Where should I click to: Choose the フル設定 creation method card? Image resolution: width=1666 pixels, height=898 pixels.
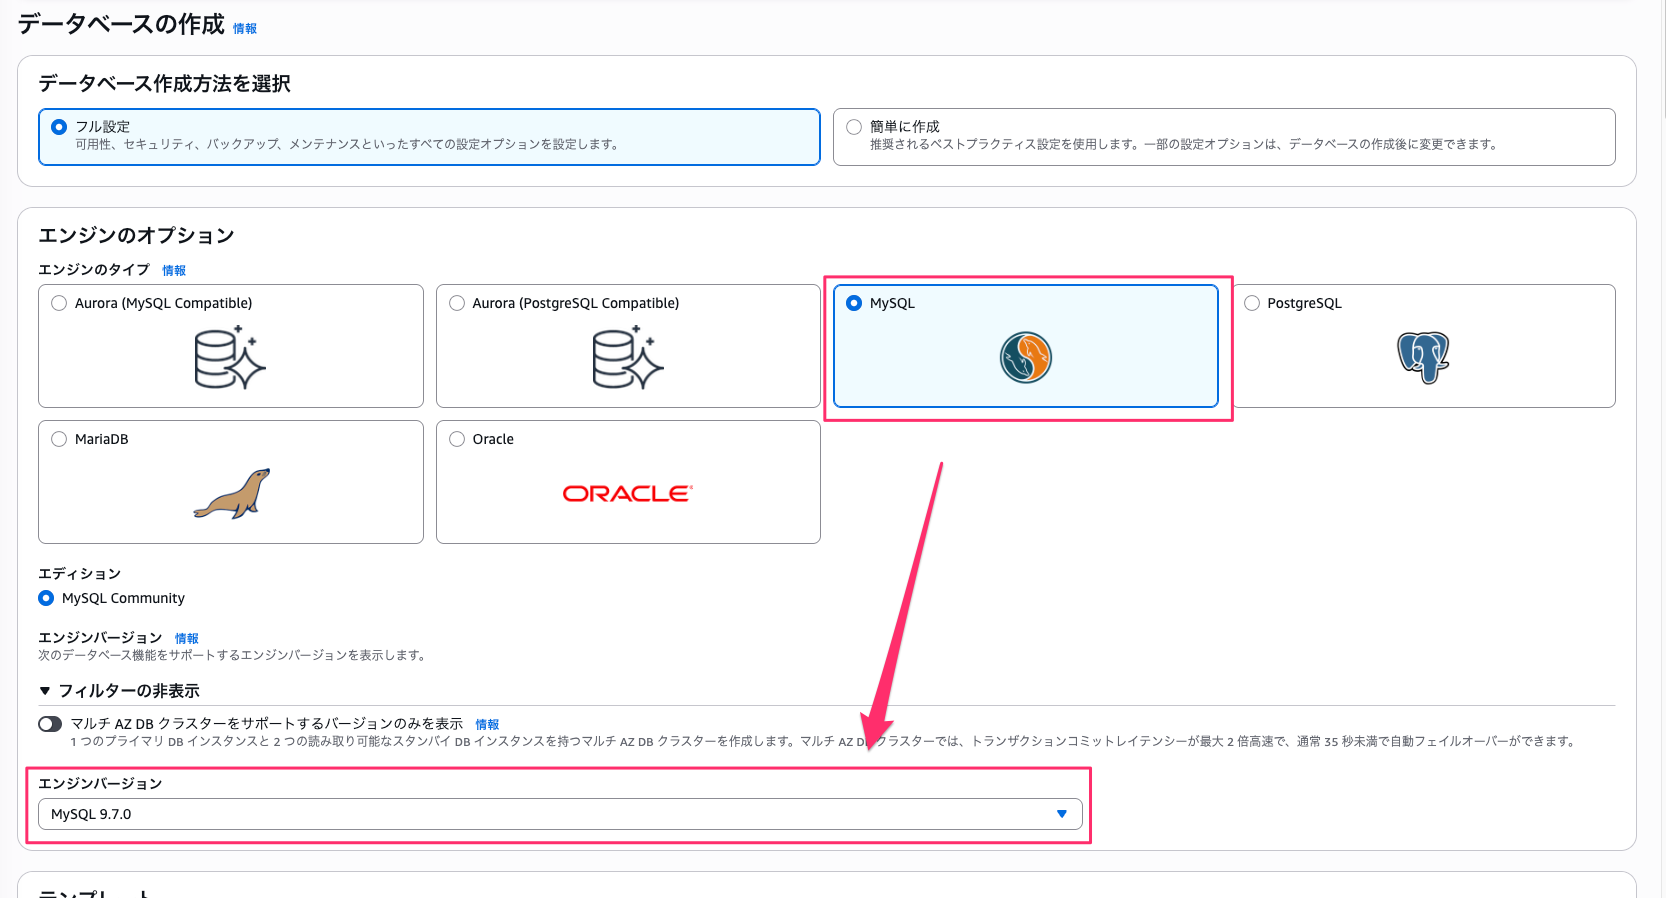tap(429, 137)
